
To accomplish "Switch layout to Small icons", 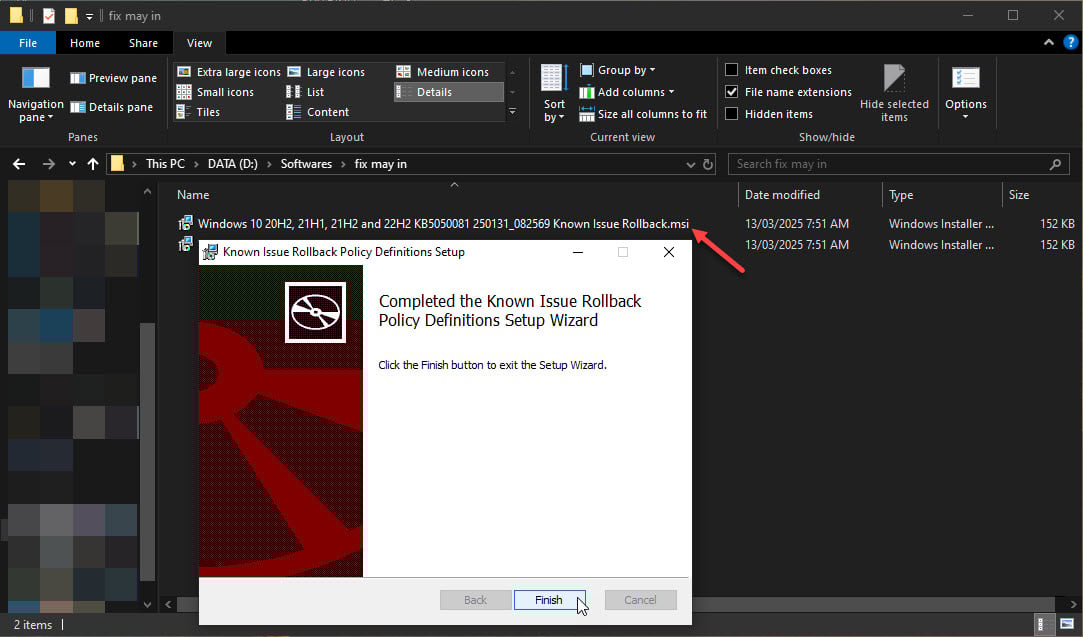I will pyautogui.click(x=215, y=92).
